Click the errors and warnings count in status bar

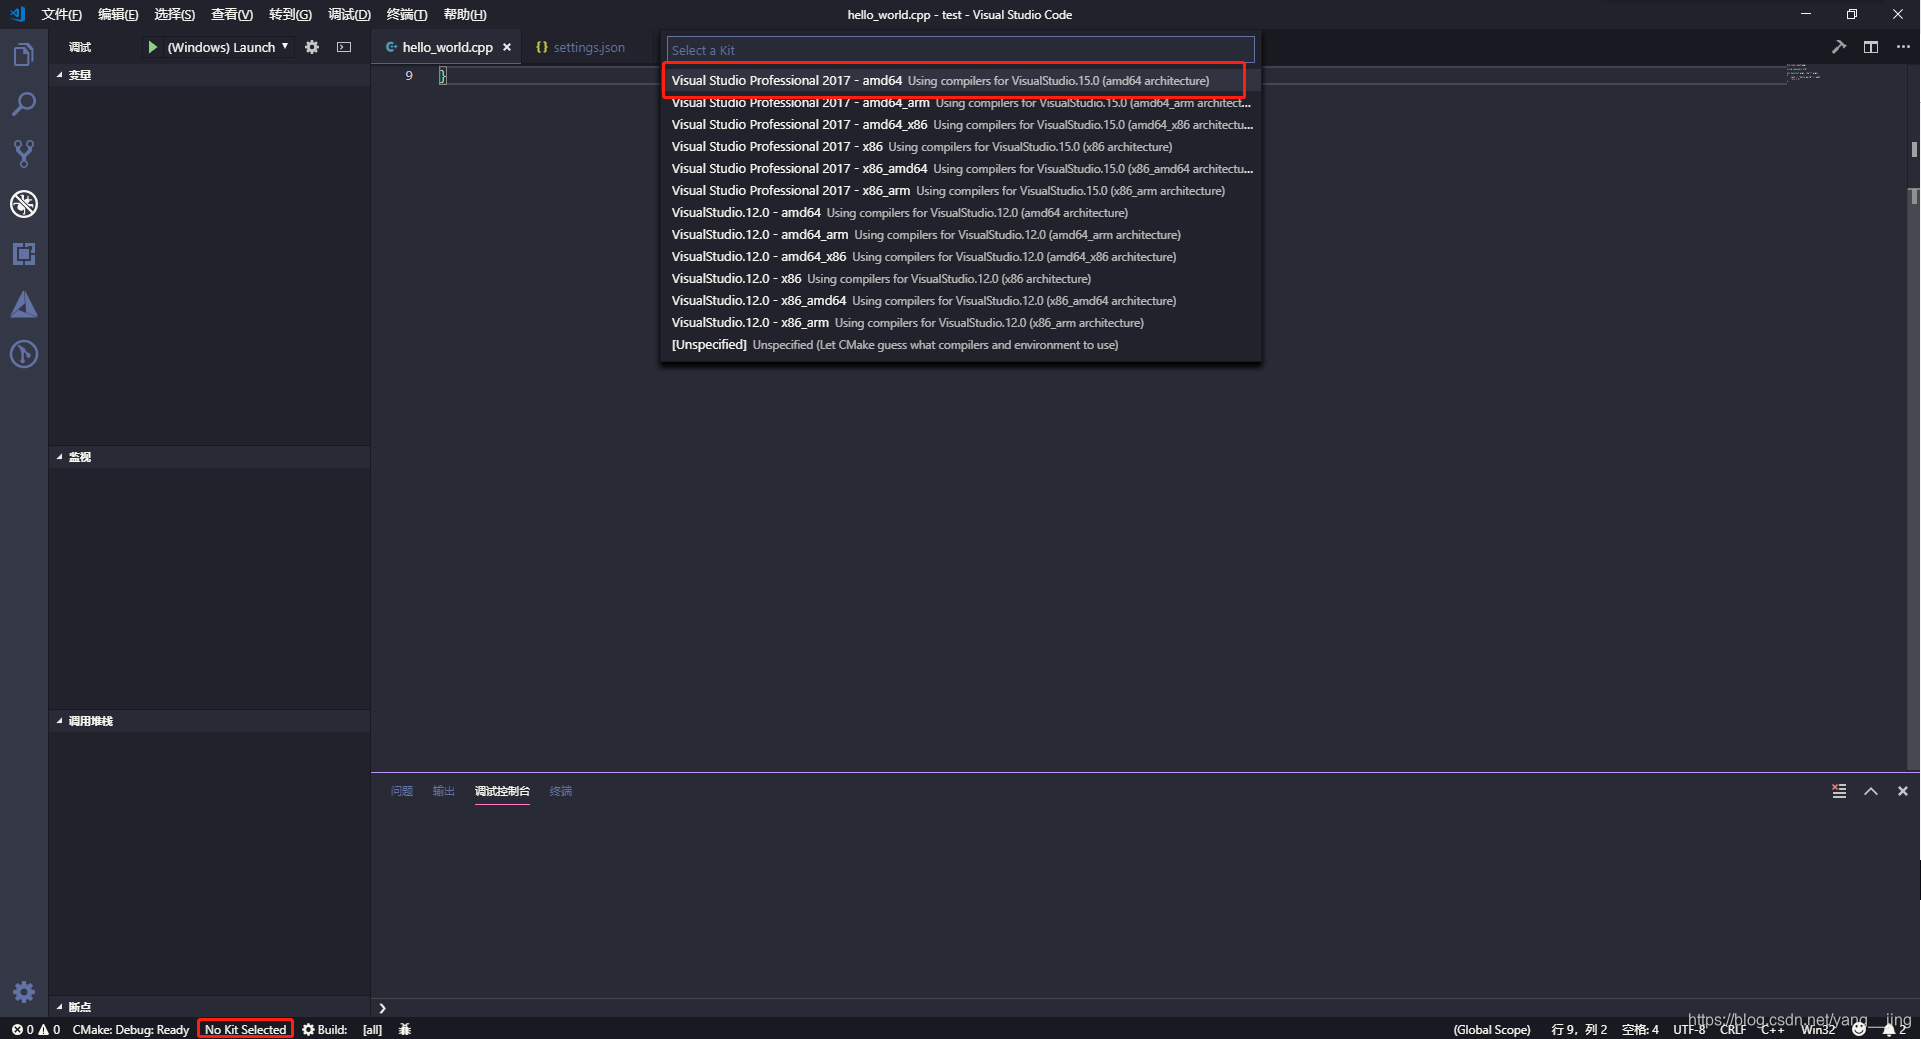click(x=35, y=1029)
